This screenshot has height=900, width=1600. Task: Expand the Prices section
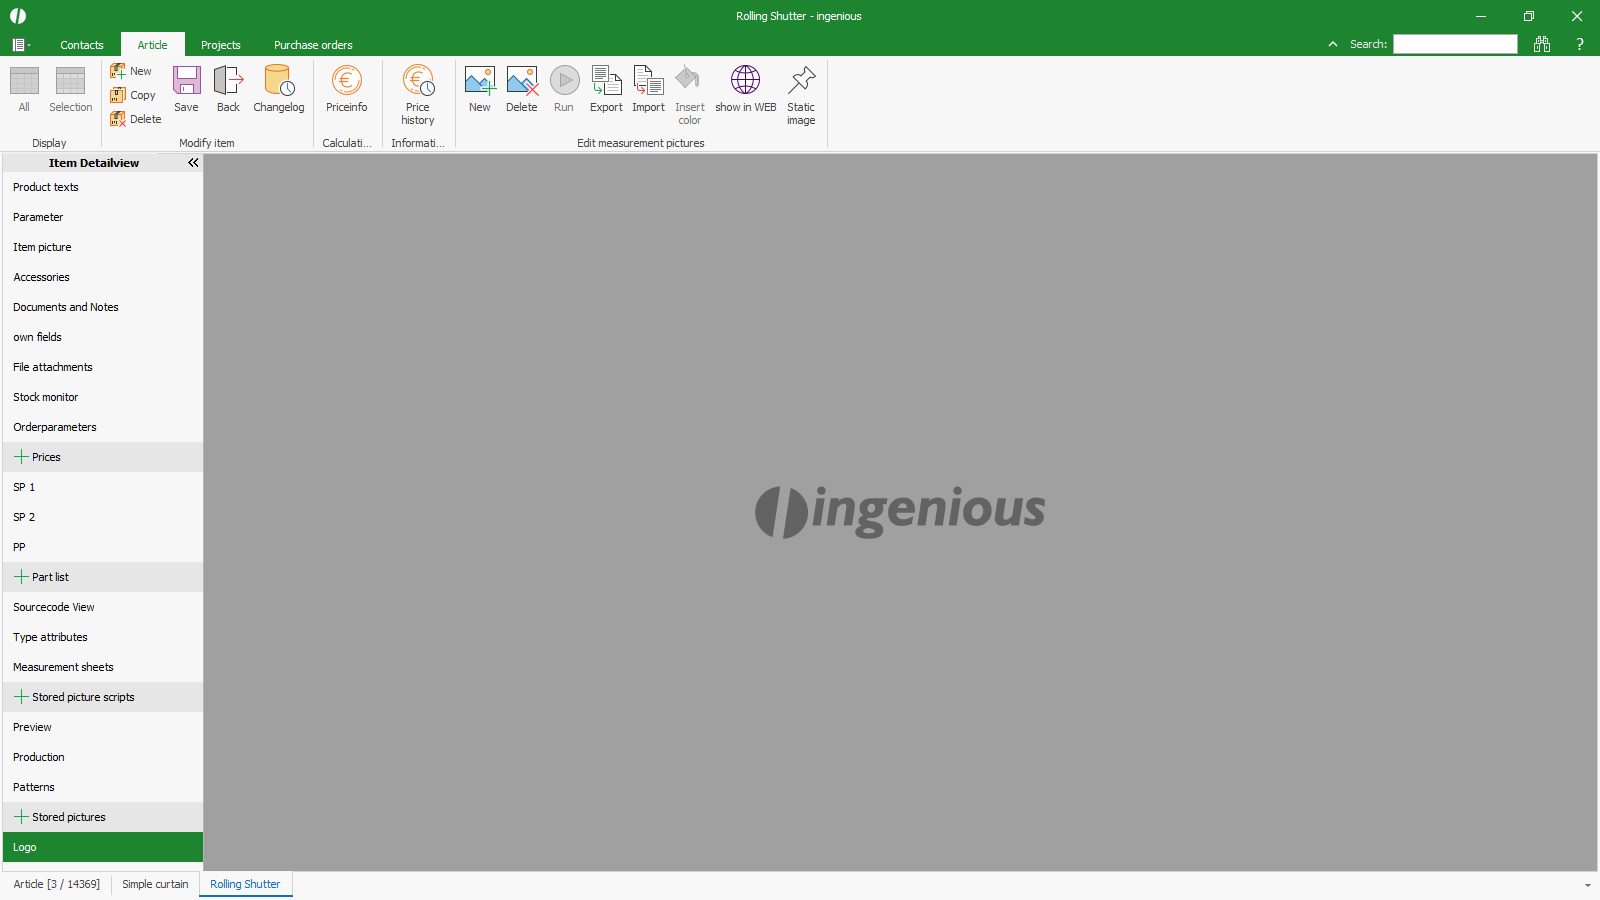point(21,457)
